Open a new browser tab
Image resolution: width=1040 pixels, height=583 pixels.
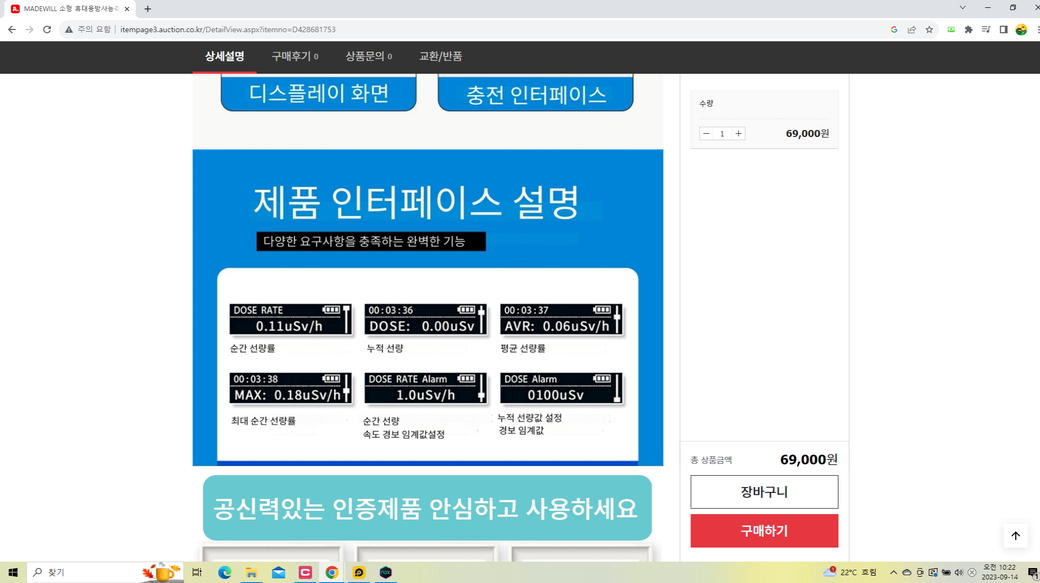coord(148,9)
